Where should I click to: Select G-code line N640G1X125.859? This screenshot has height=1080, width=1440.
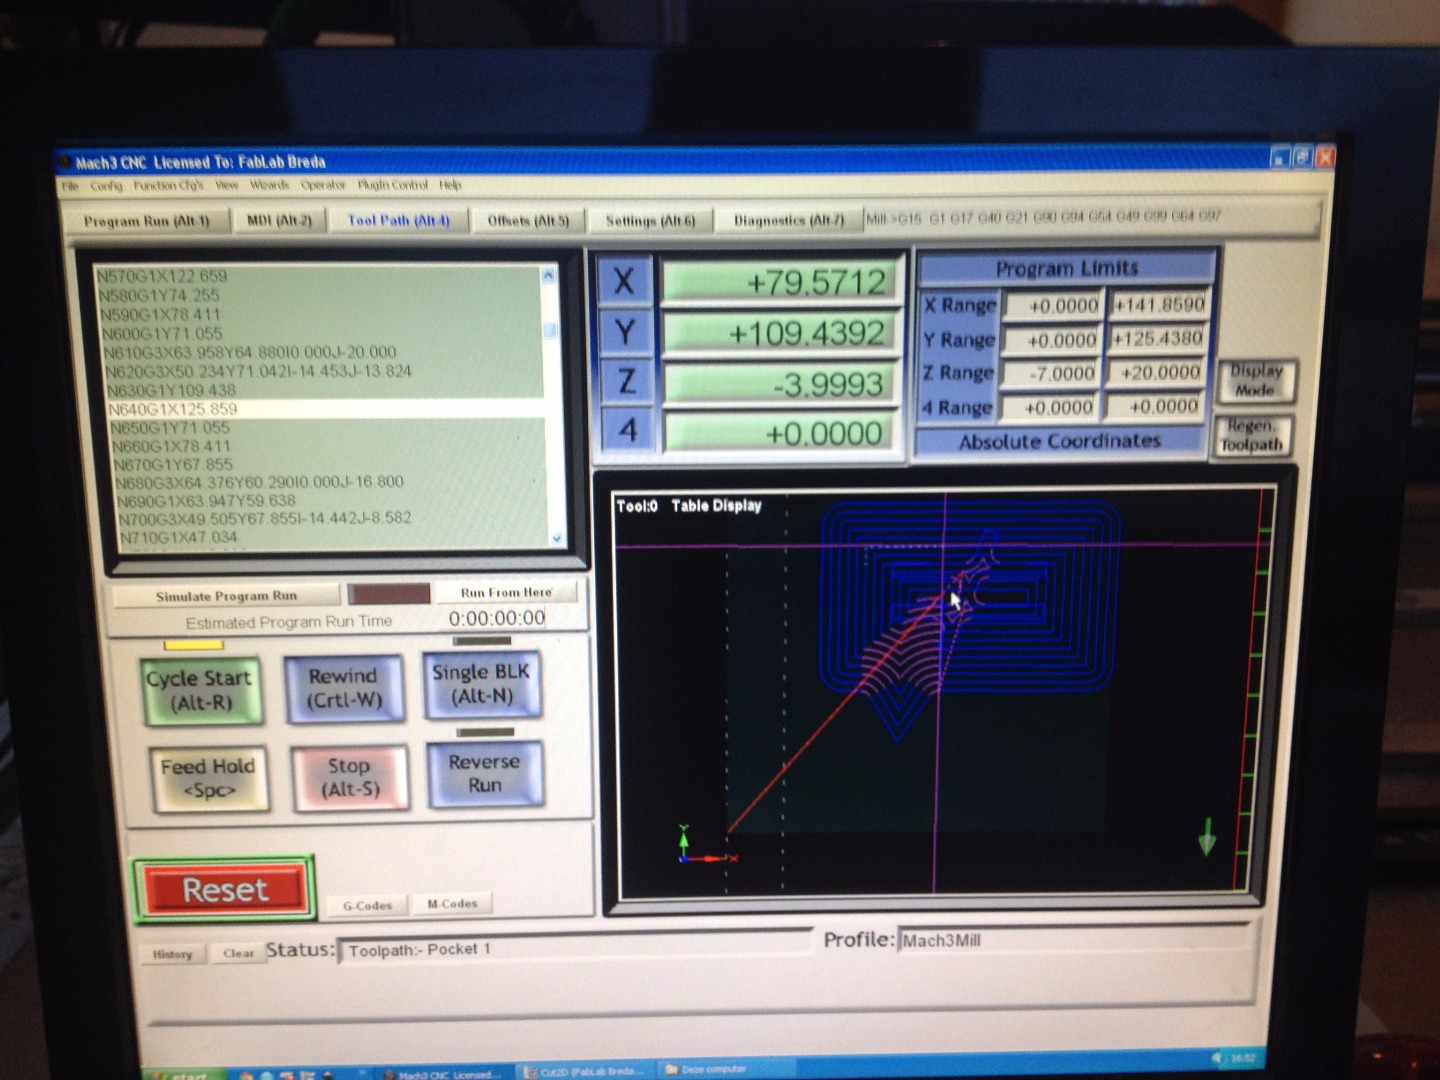click(326, 408)
